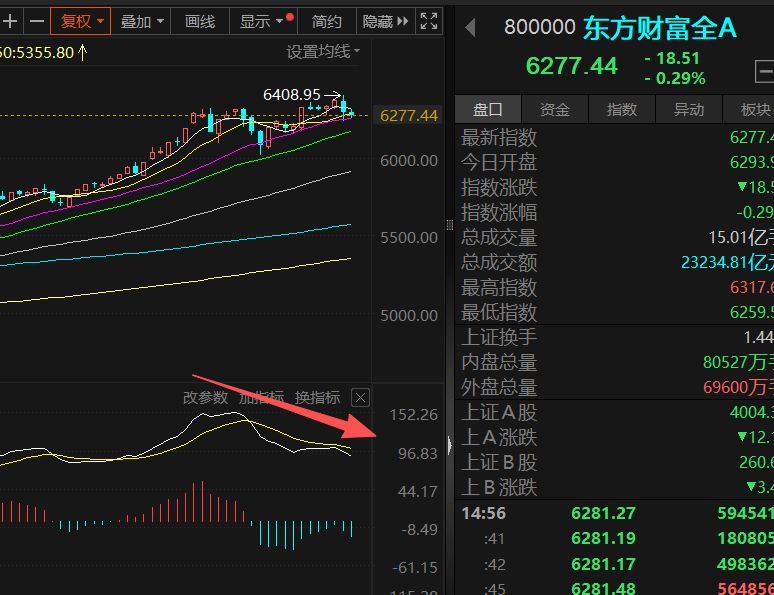The width and height of the screenshot is (774, 595).
Task: Go back with left triangle arrow
Action: coord(470,27)
